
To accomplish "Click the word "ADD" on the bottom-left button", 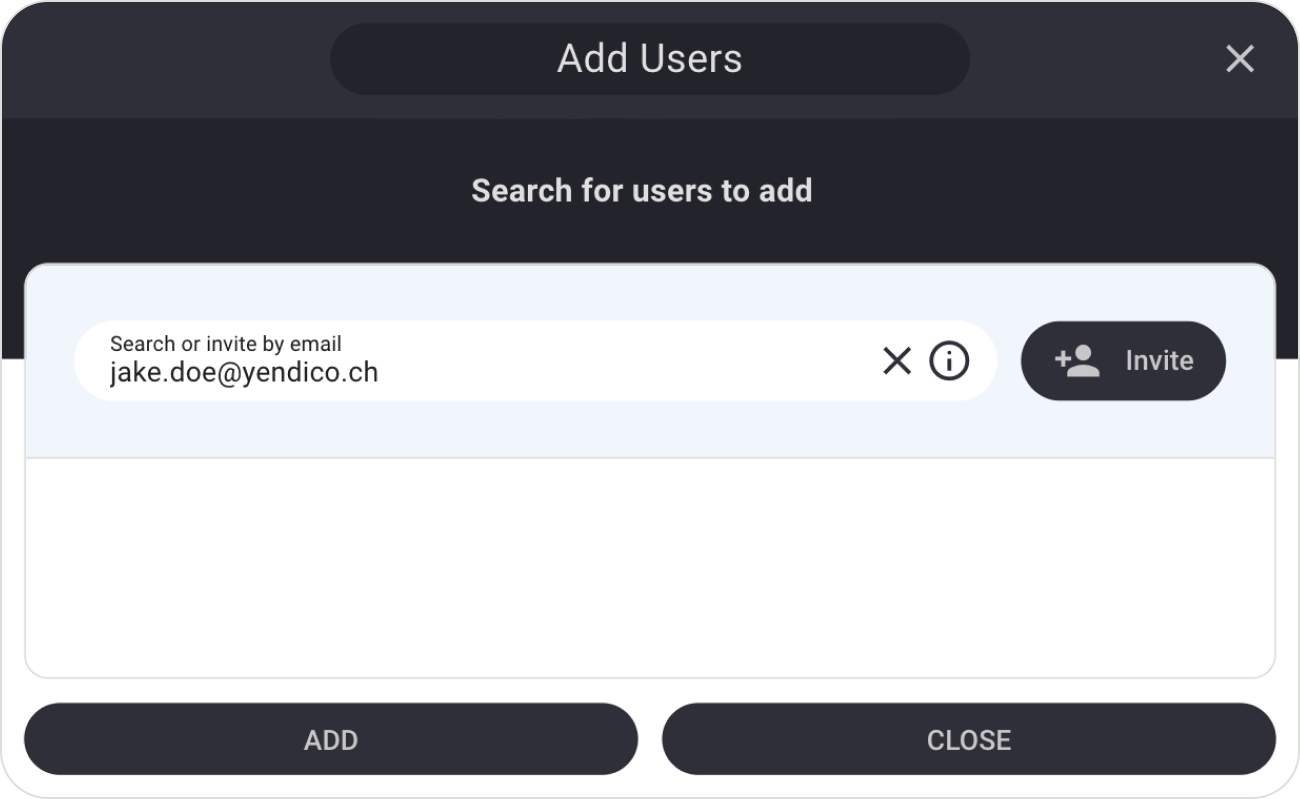I will pyautogui.click(x=331, y=740).
